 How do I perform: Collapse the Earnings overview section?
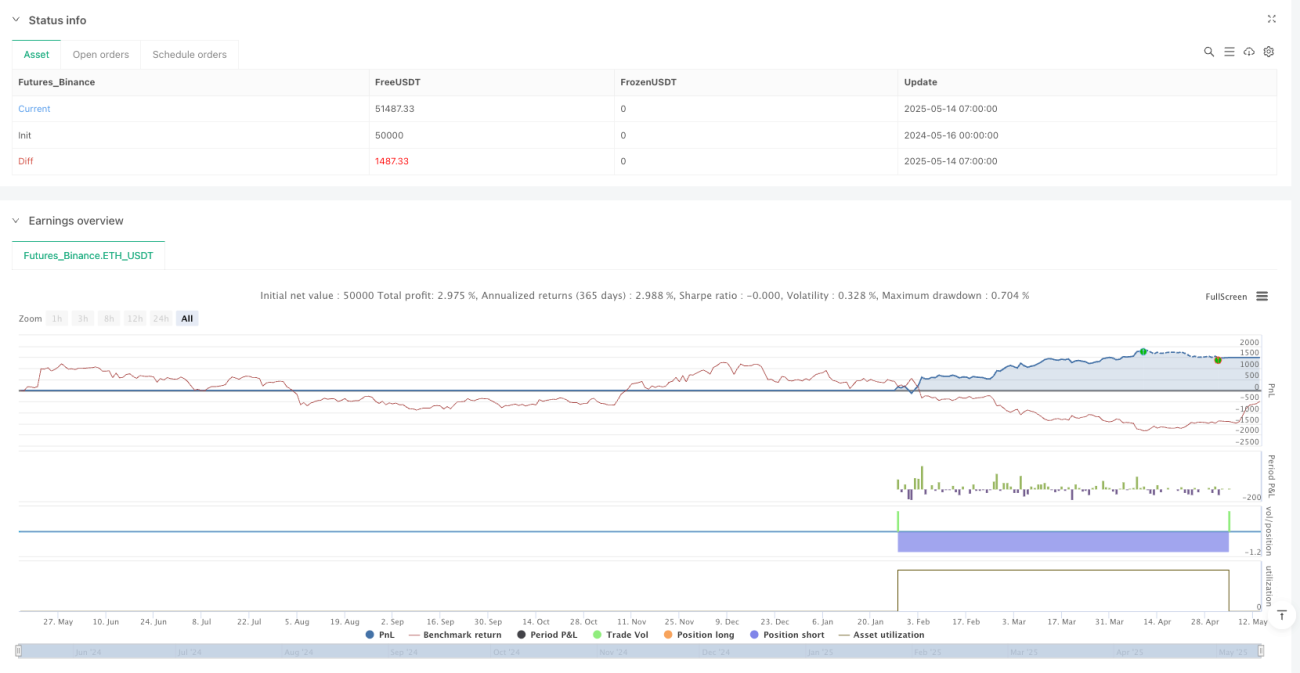(16, 221)
